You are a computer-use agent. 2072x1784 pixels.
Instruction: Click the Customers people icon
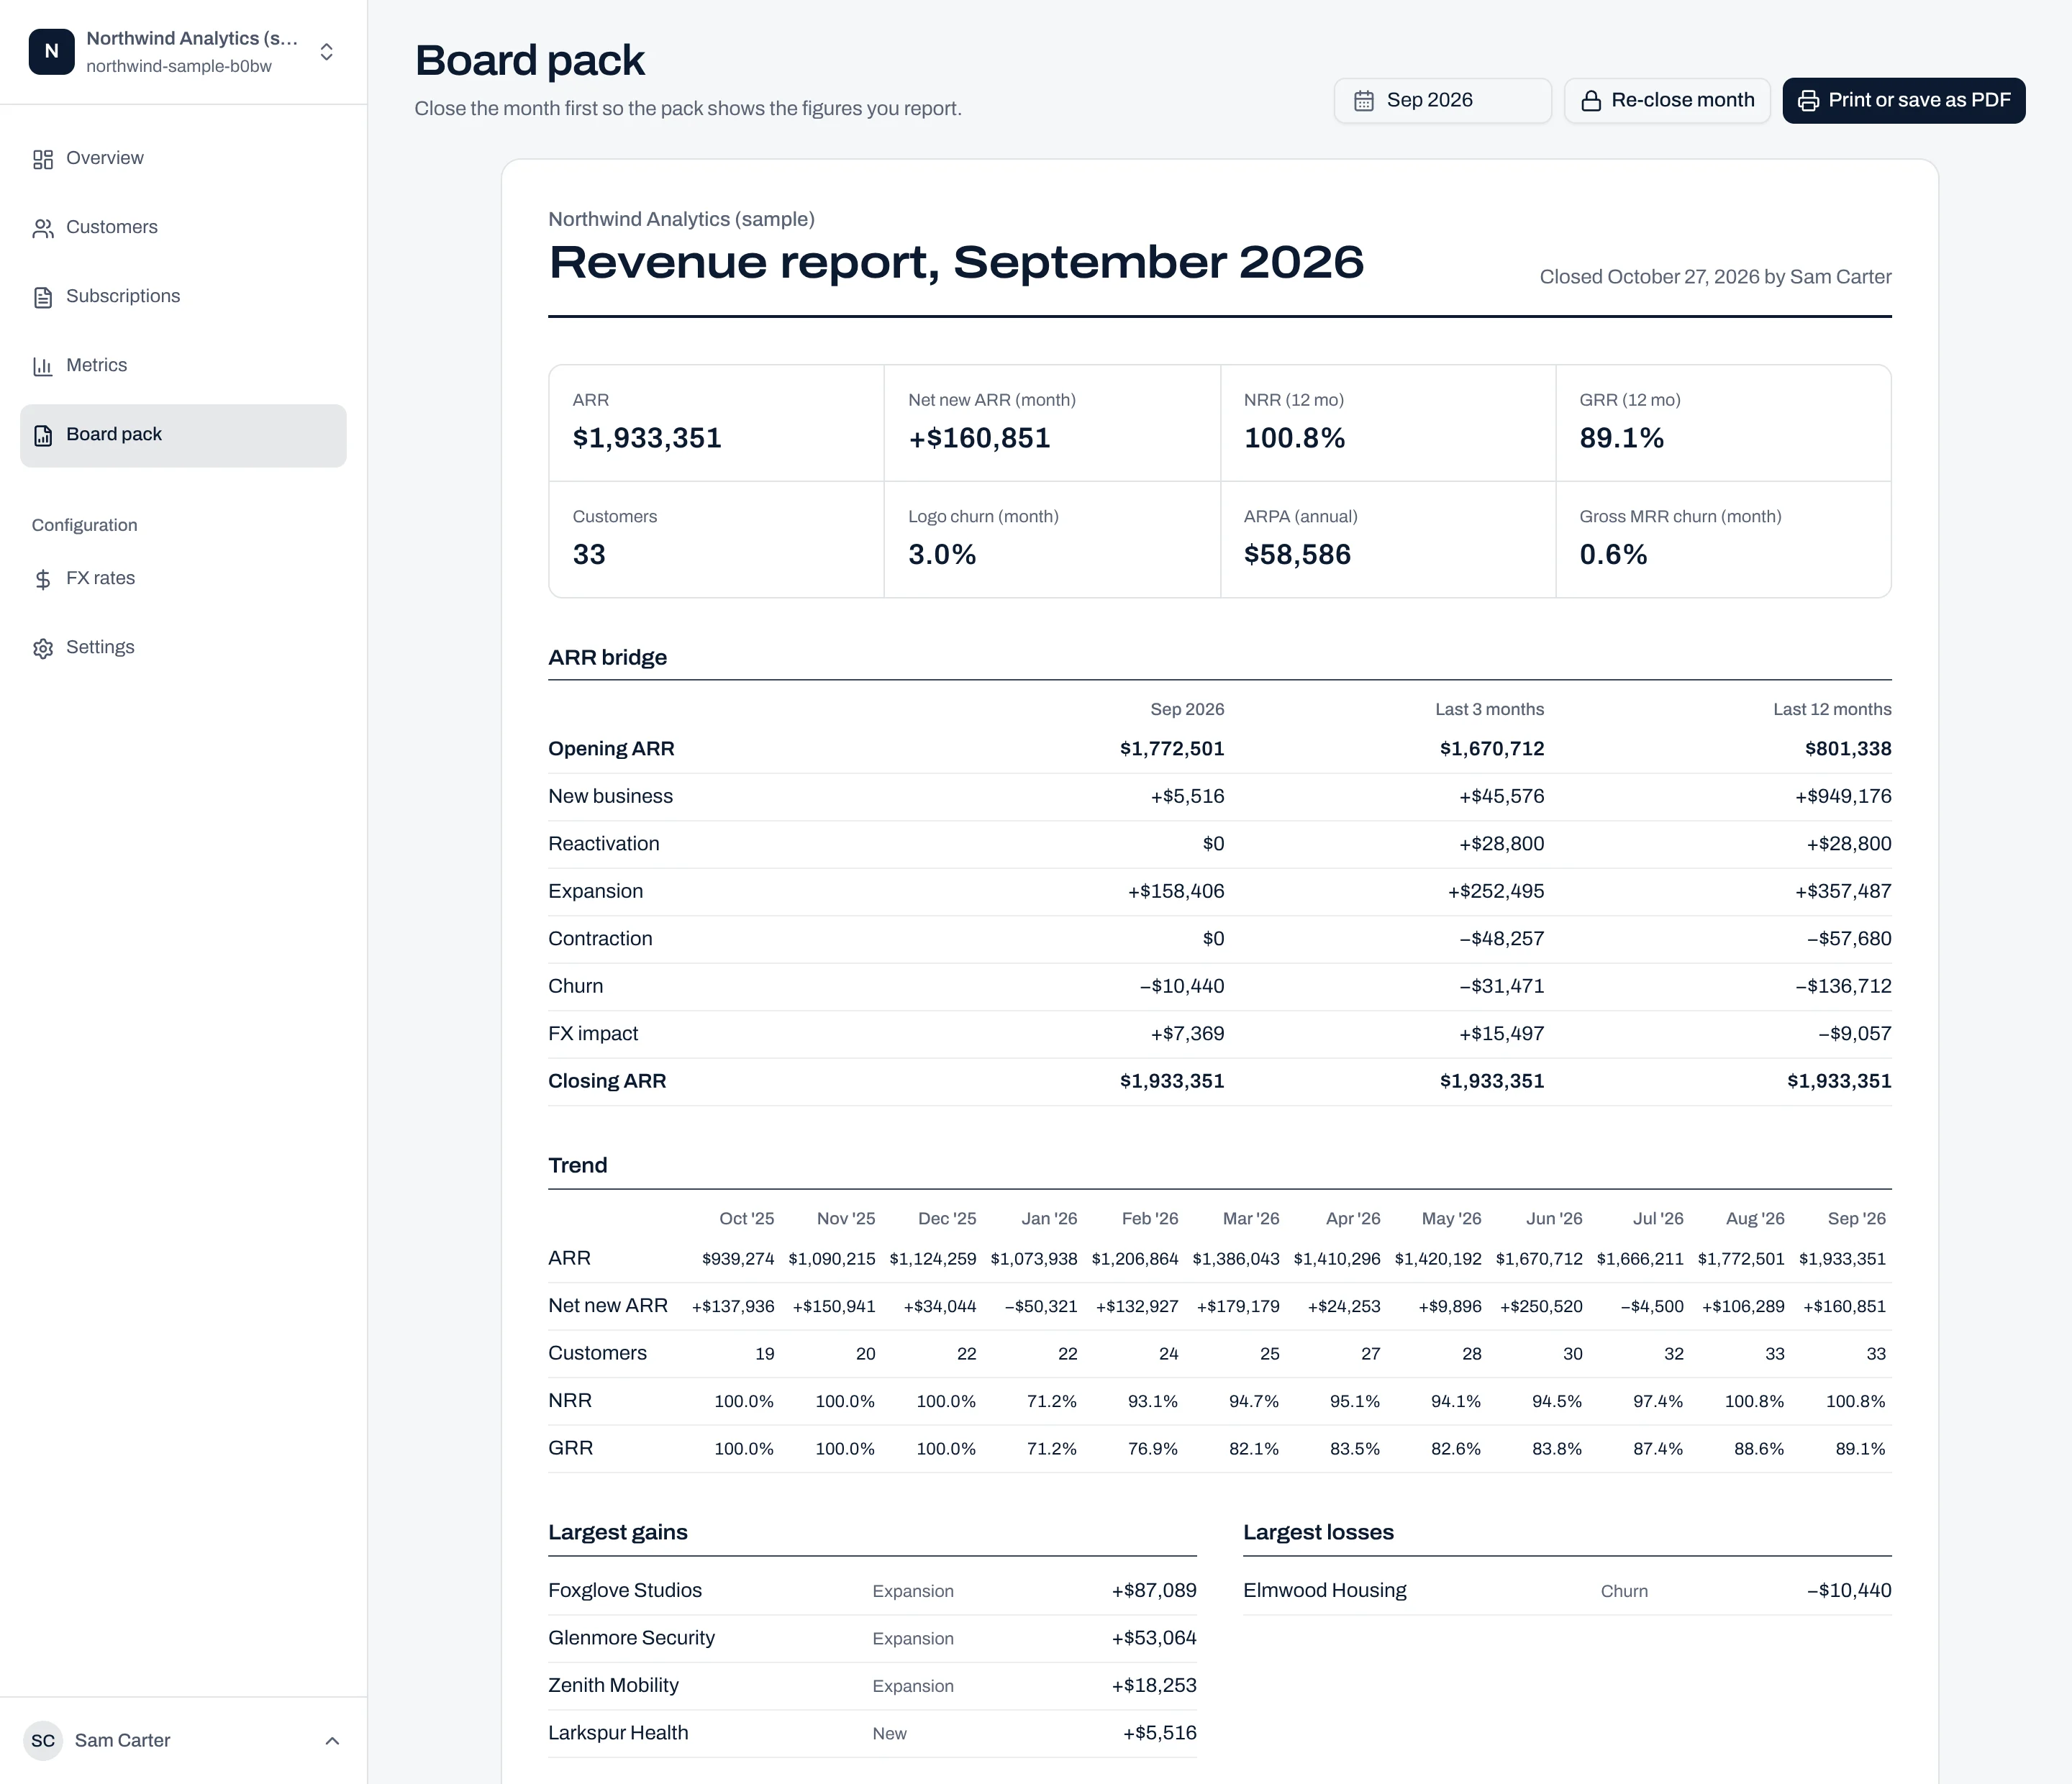coord(43,229)
